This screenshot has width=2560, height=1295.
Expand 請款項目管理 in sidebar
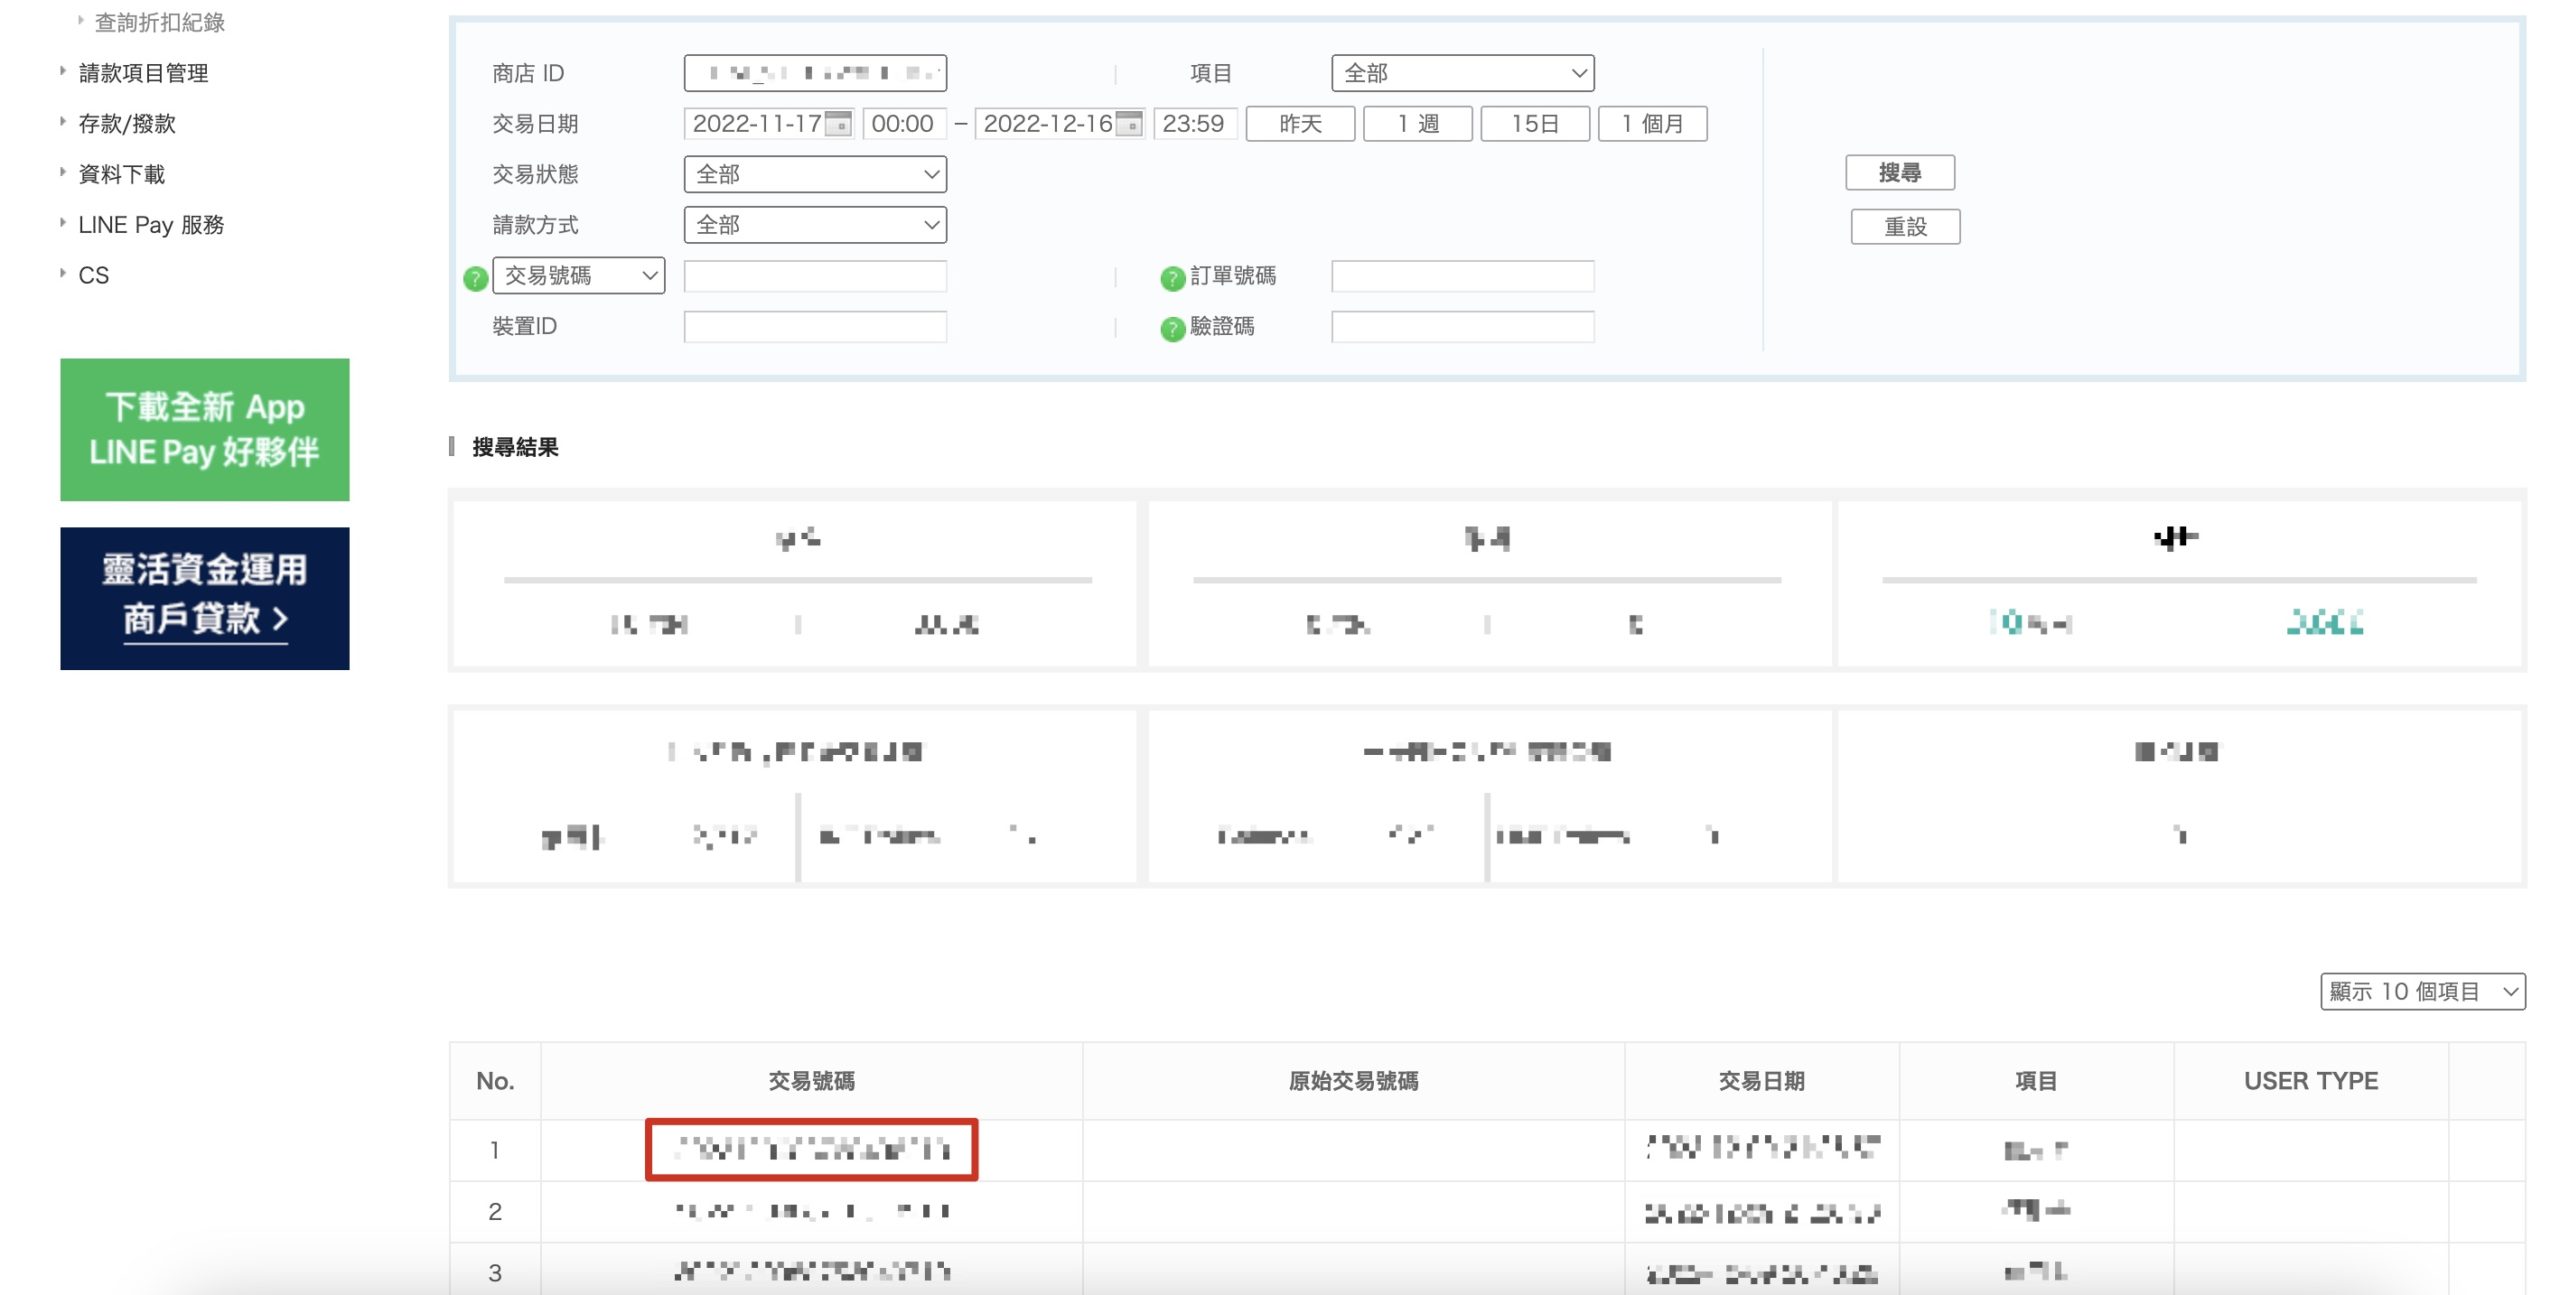pyautogui.click(x=143, y=73)
